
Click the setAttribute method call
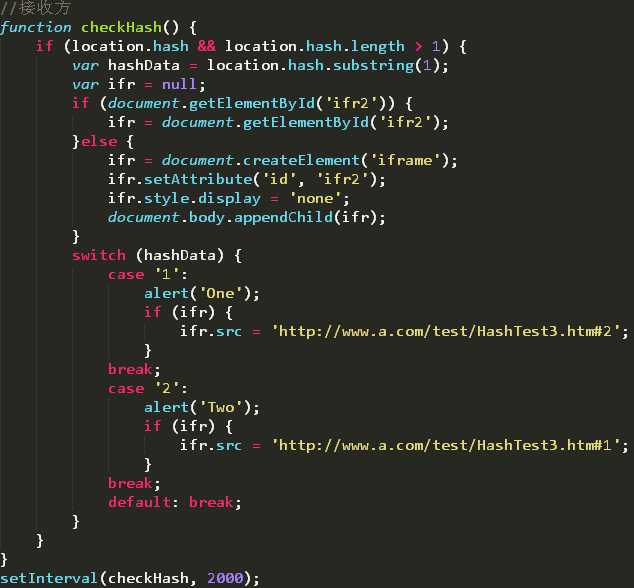[198, 179]
